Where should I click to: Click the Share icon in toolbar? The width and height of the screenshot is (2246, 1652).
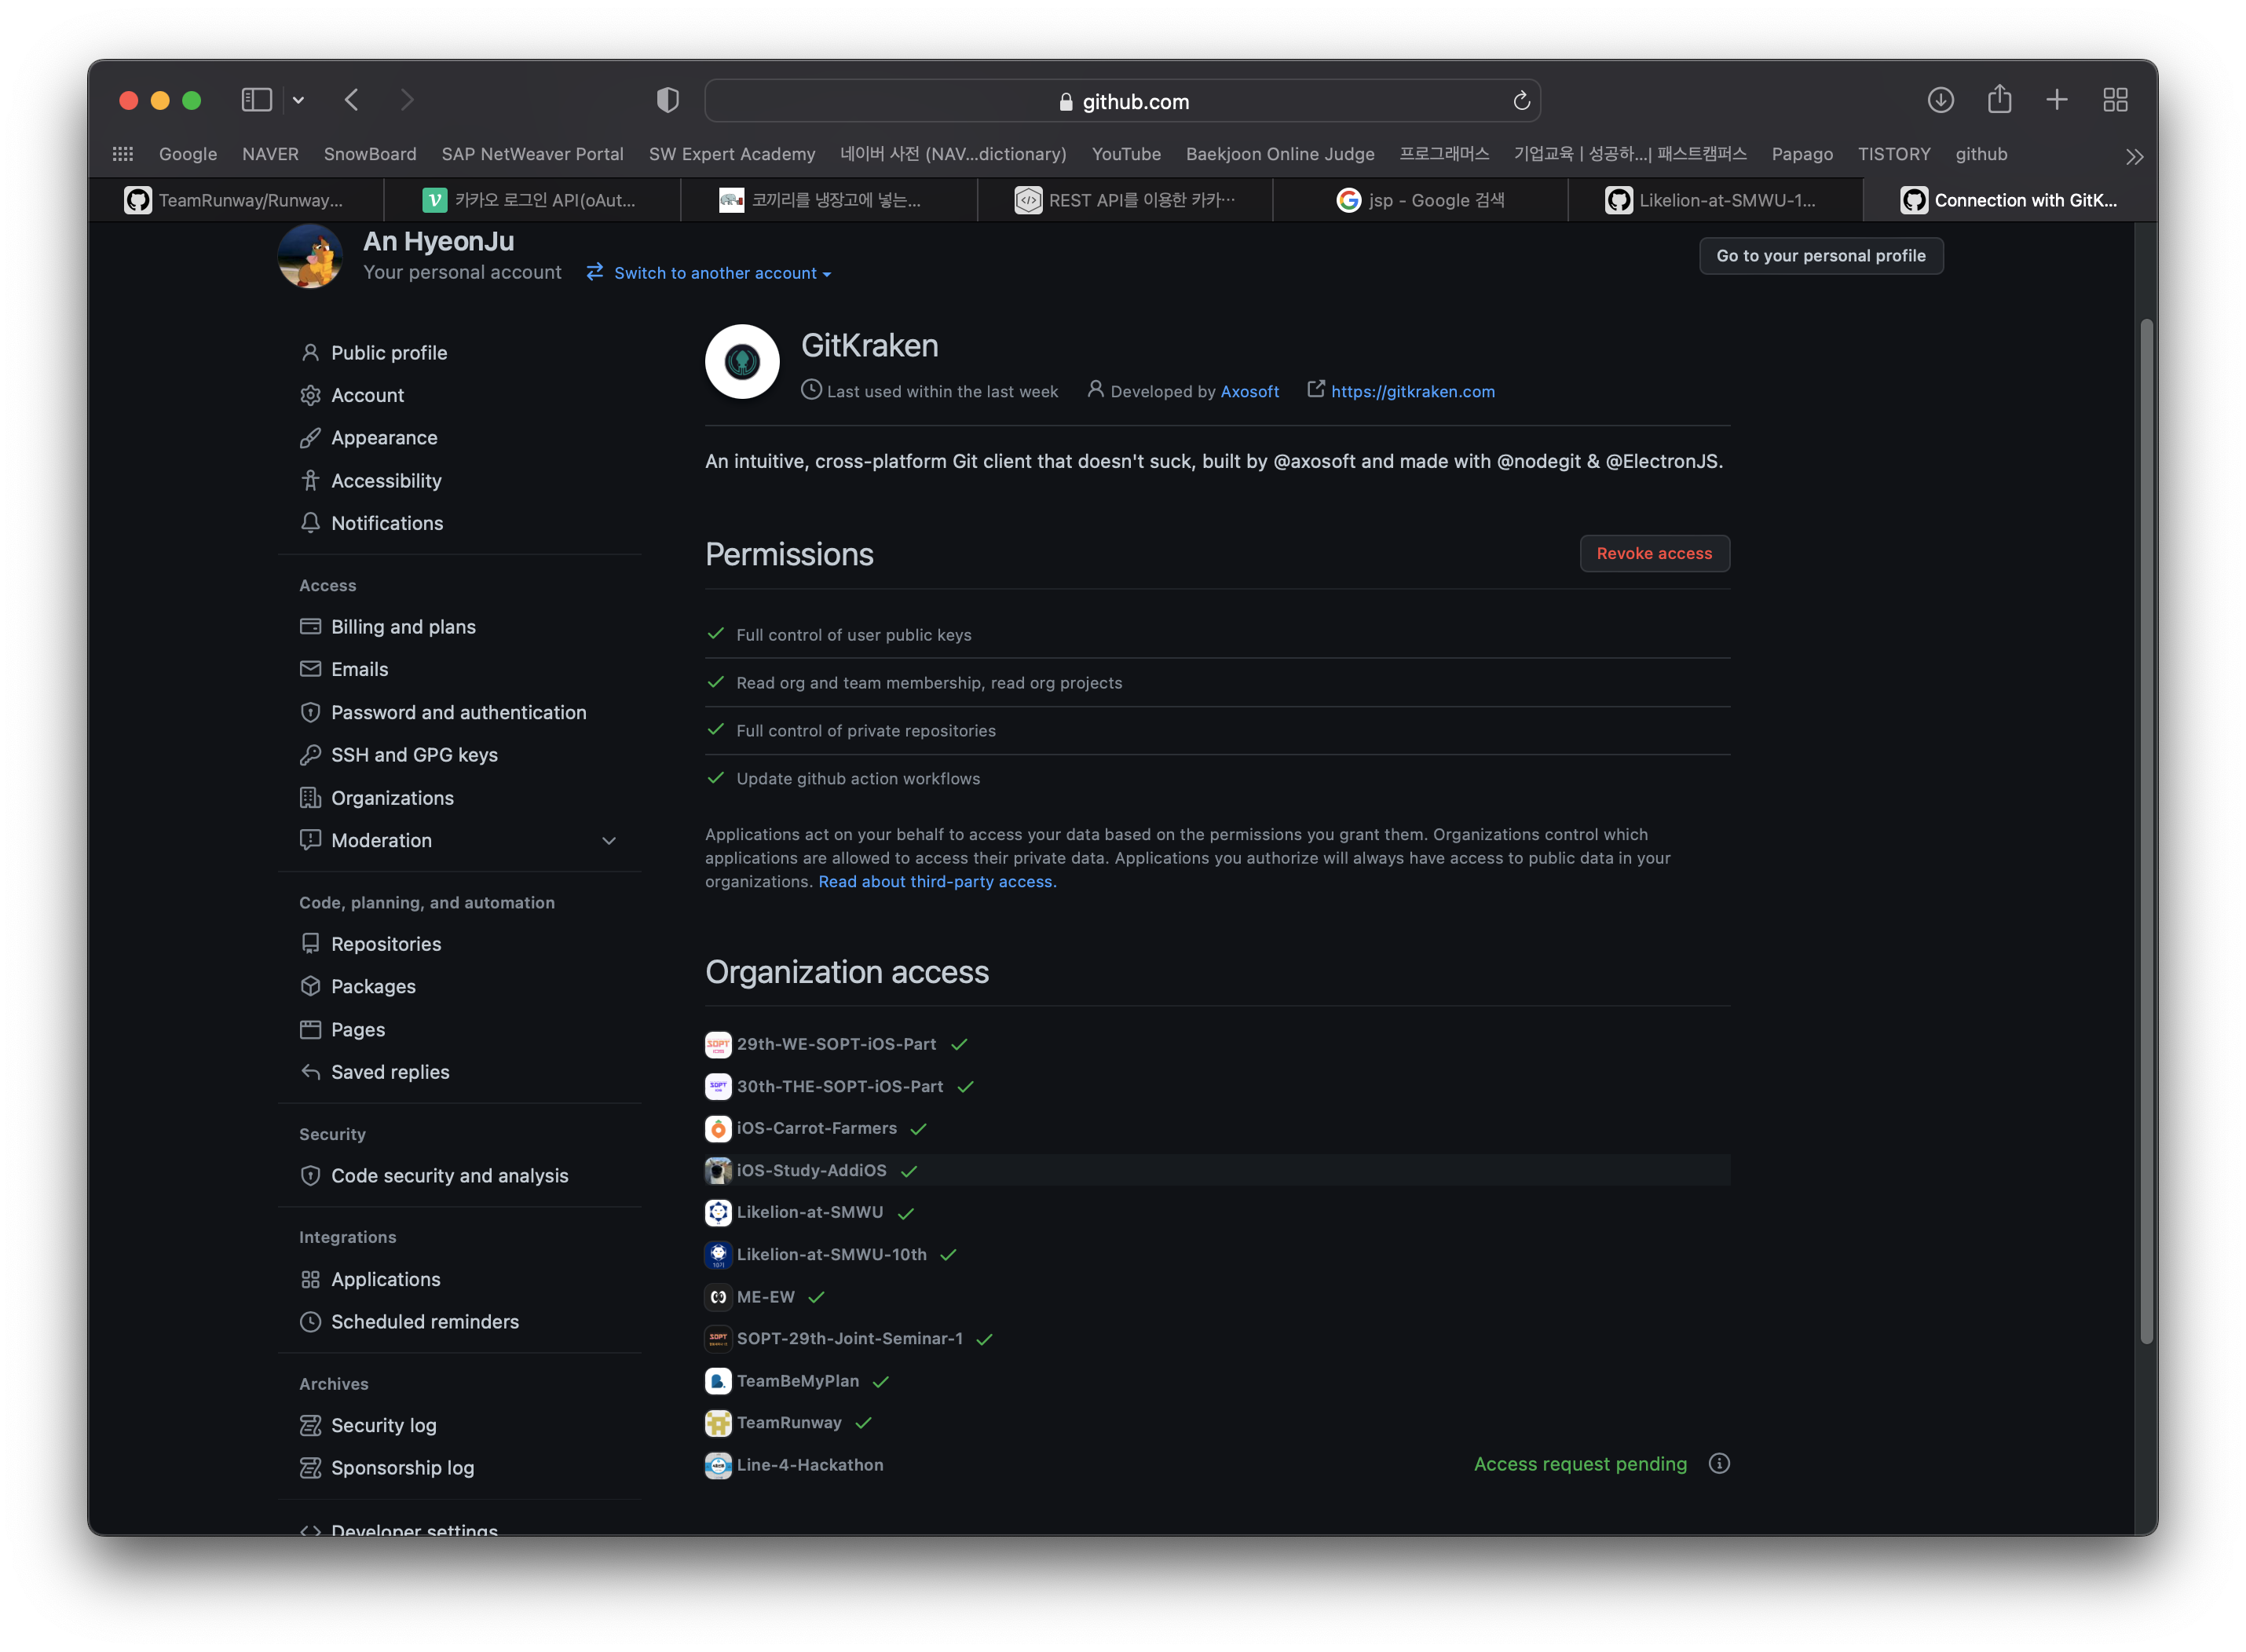[1999, 100]
